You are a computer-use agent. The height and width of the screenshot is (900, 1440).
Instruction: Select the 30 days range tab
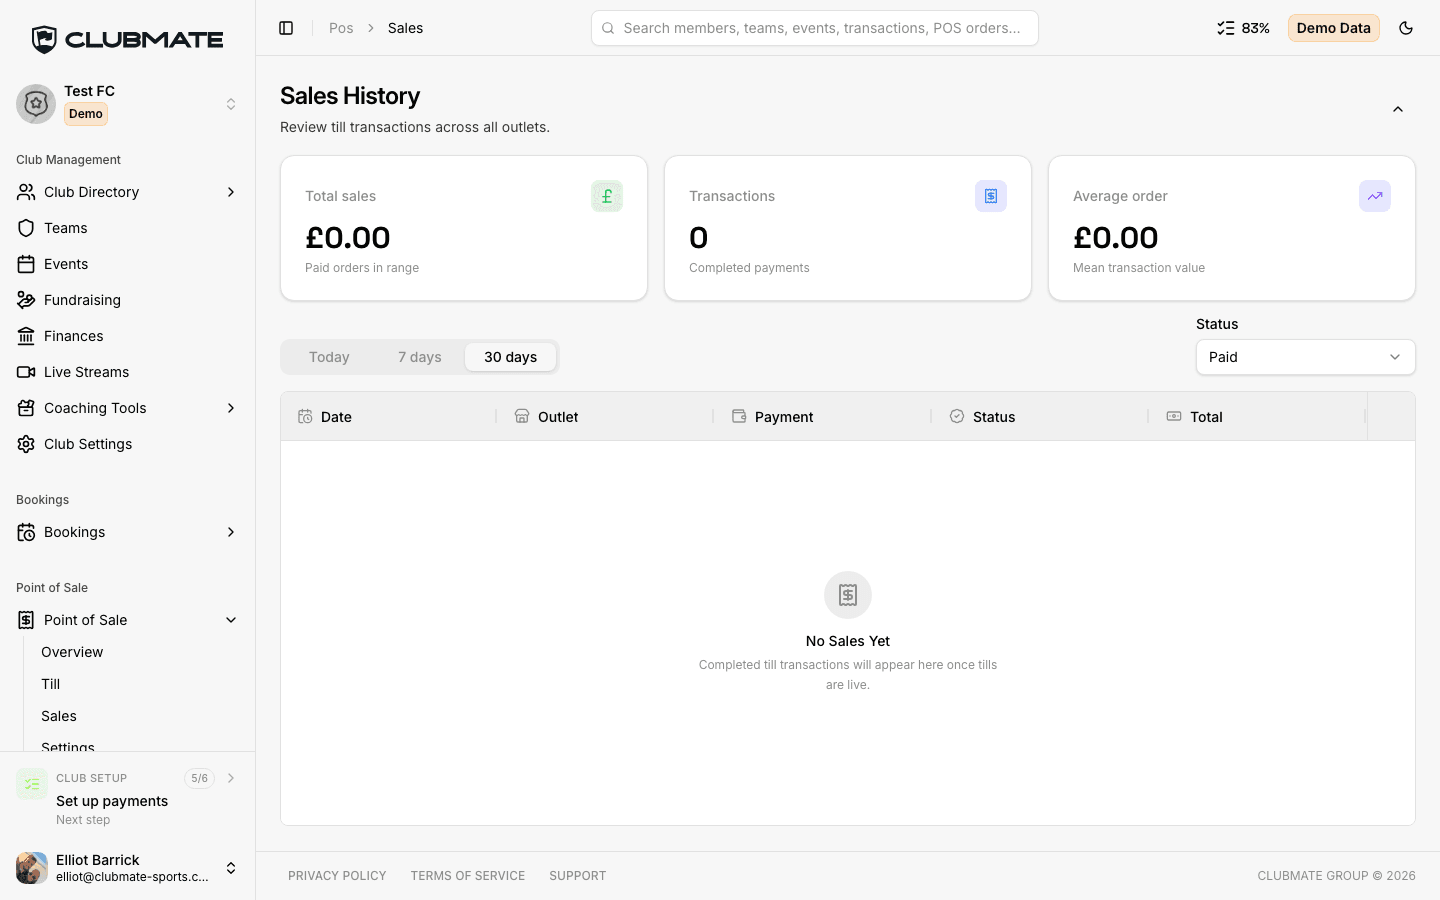[x=510, y=357]
